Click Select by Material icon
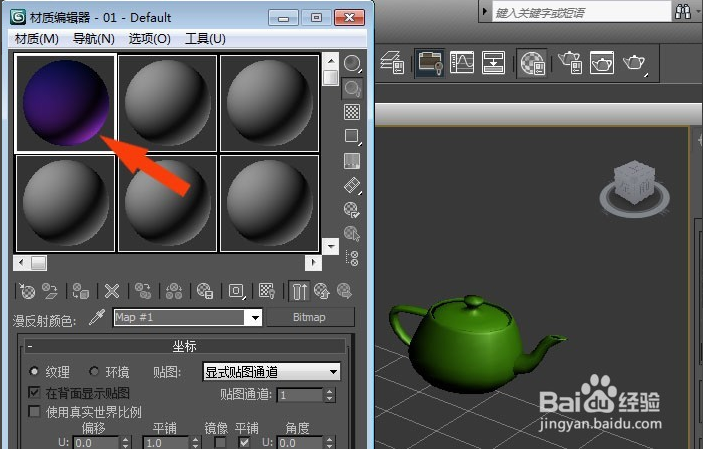Screen dimensions: 703x449 [352, 234]
